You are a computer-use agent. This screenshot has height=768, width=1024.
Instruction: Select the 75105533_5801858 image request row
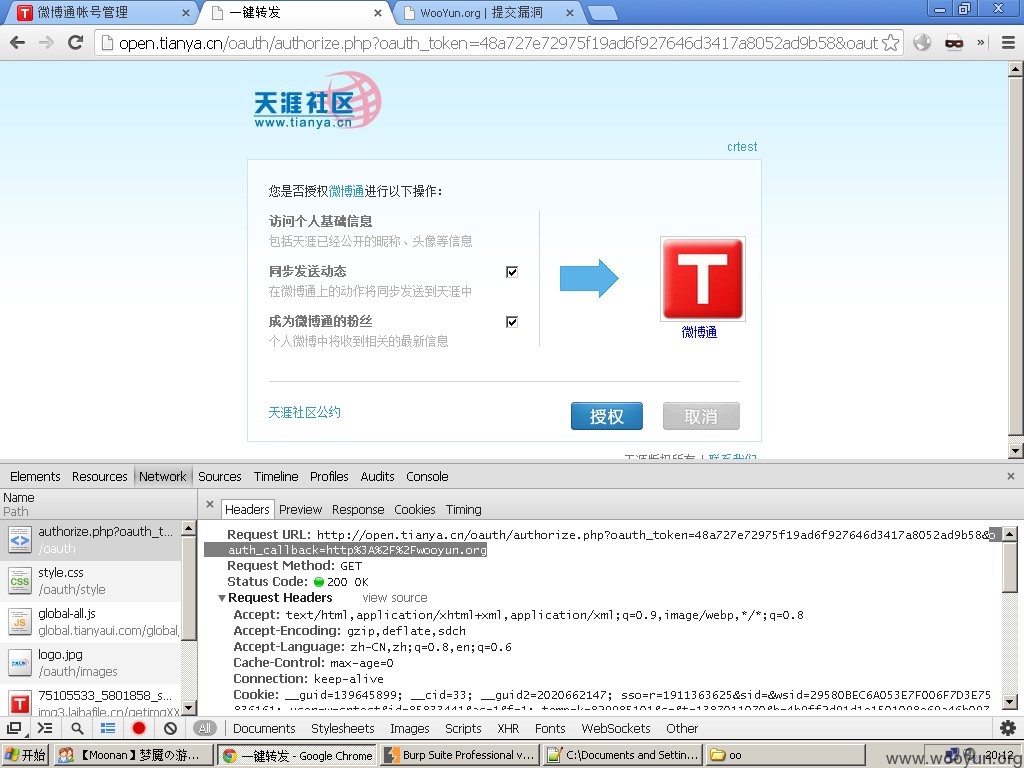91,700
